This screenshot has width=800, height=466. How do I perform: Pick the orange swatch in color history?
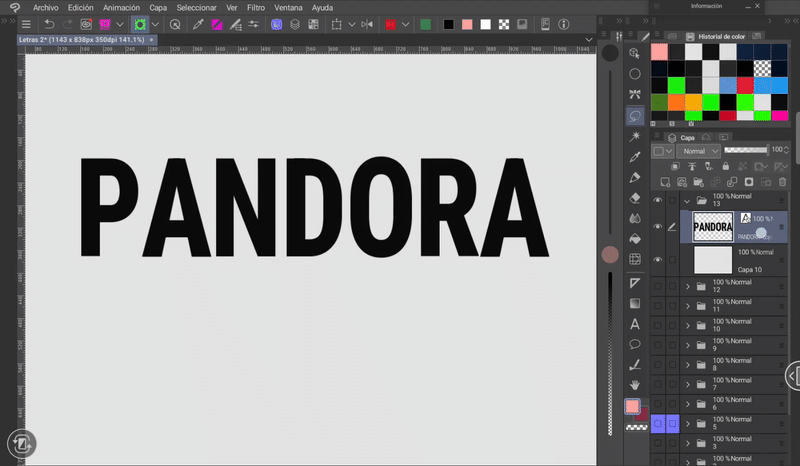coord(676,102)
